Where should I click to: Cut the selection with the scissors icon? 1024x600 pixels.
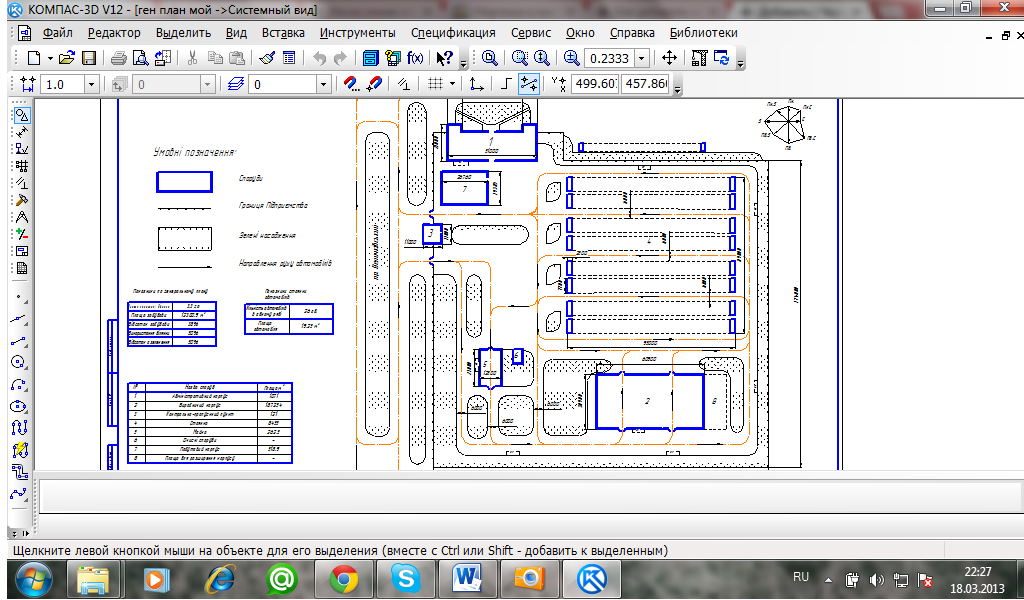click(x=192, y=58)
